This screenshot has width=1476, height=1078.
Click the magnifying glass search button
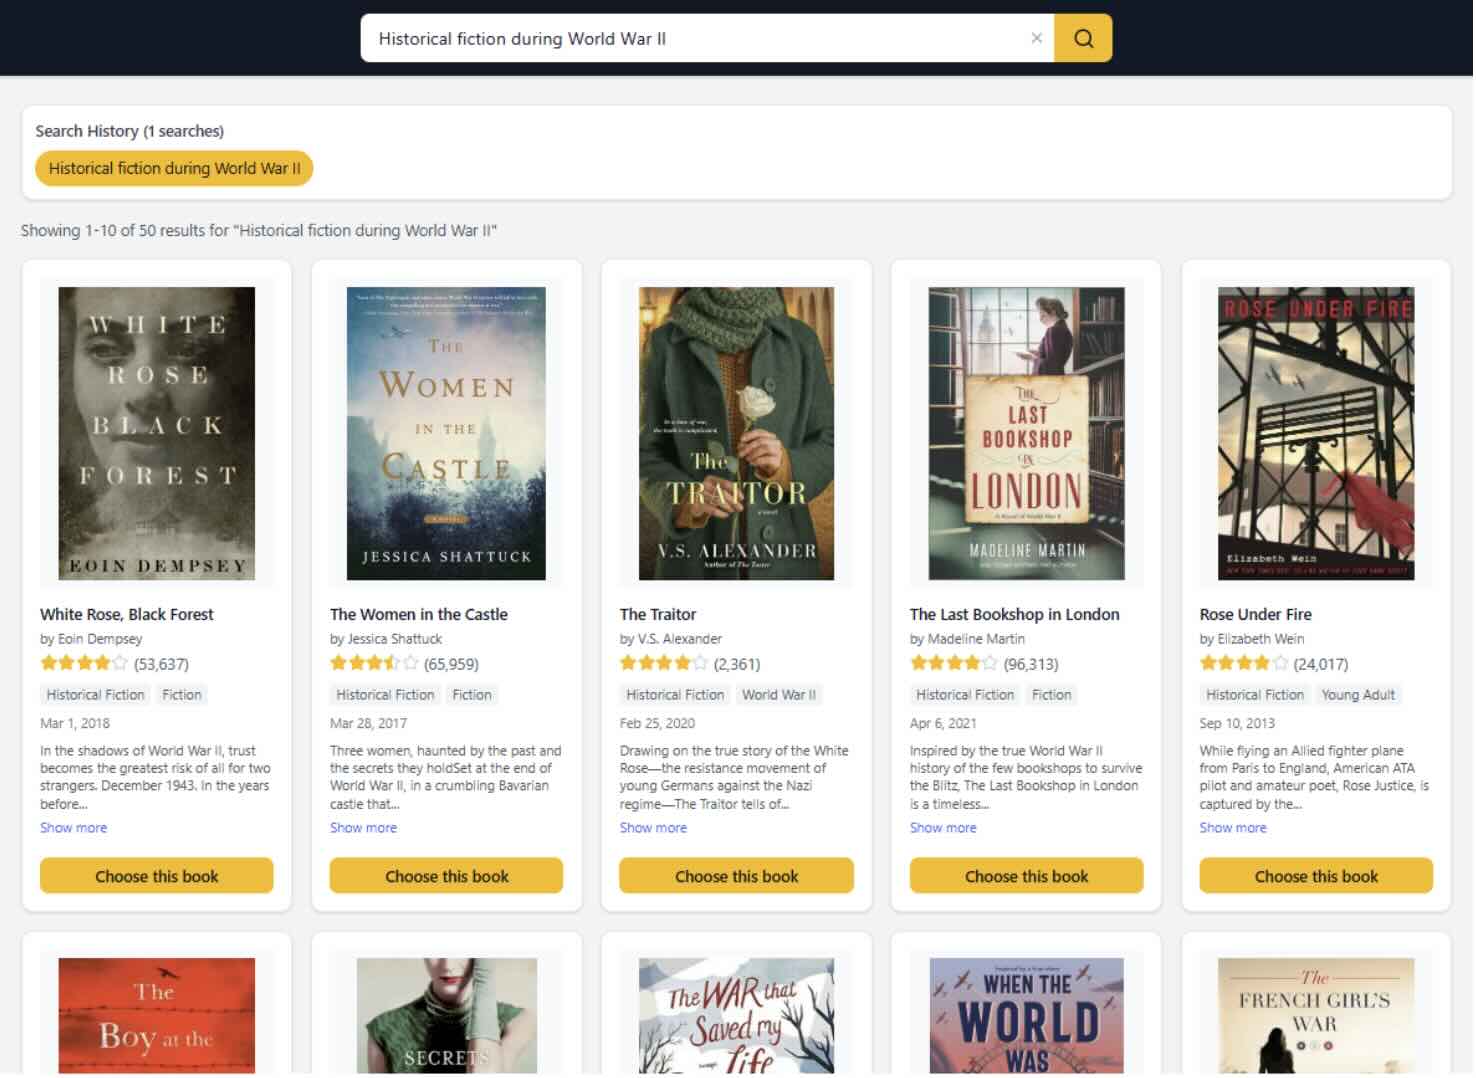(x=1083, y=39)
